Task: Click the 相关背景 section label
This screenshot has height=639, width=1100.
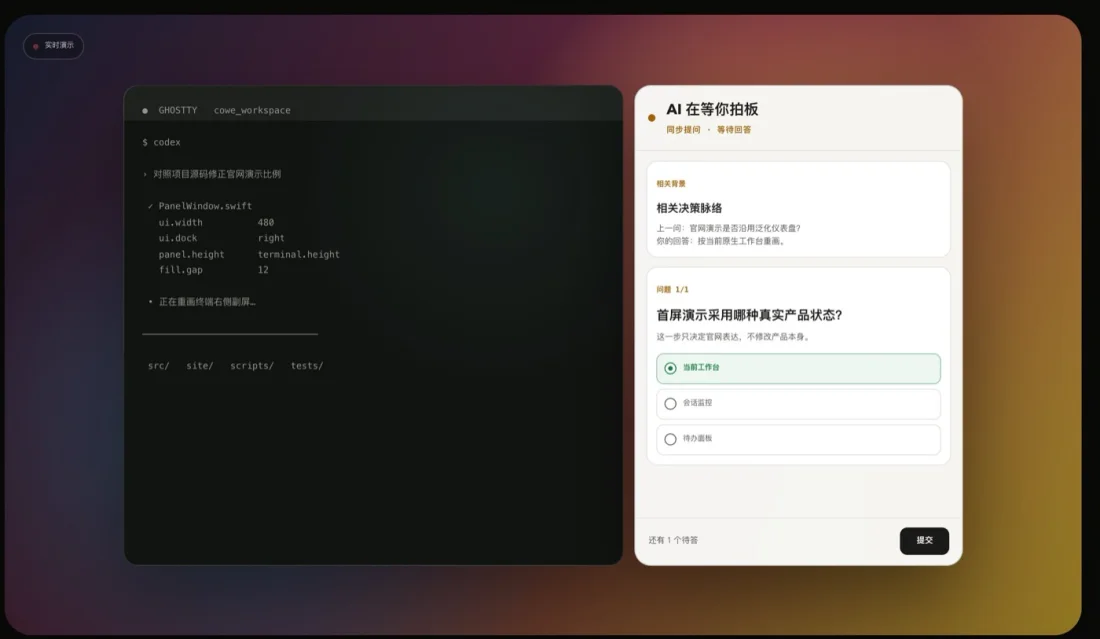Action: (x=671, y=184)
